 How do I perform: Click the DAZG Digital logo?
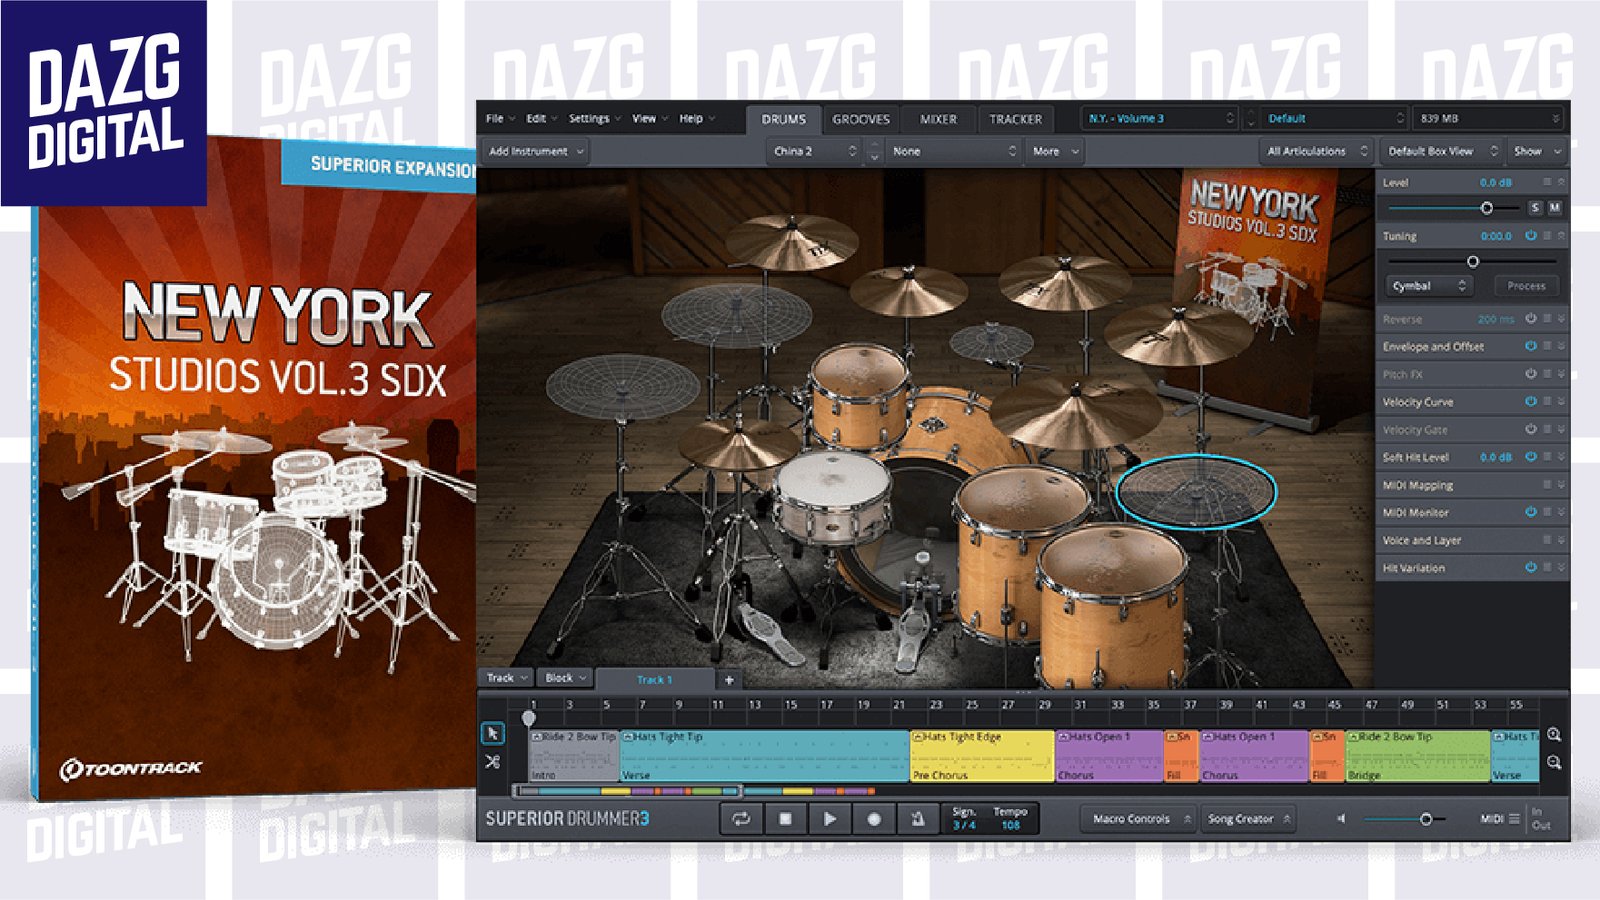104,103
